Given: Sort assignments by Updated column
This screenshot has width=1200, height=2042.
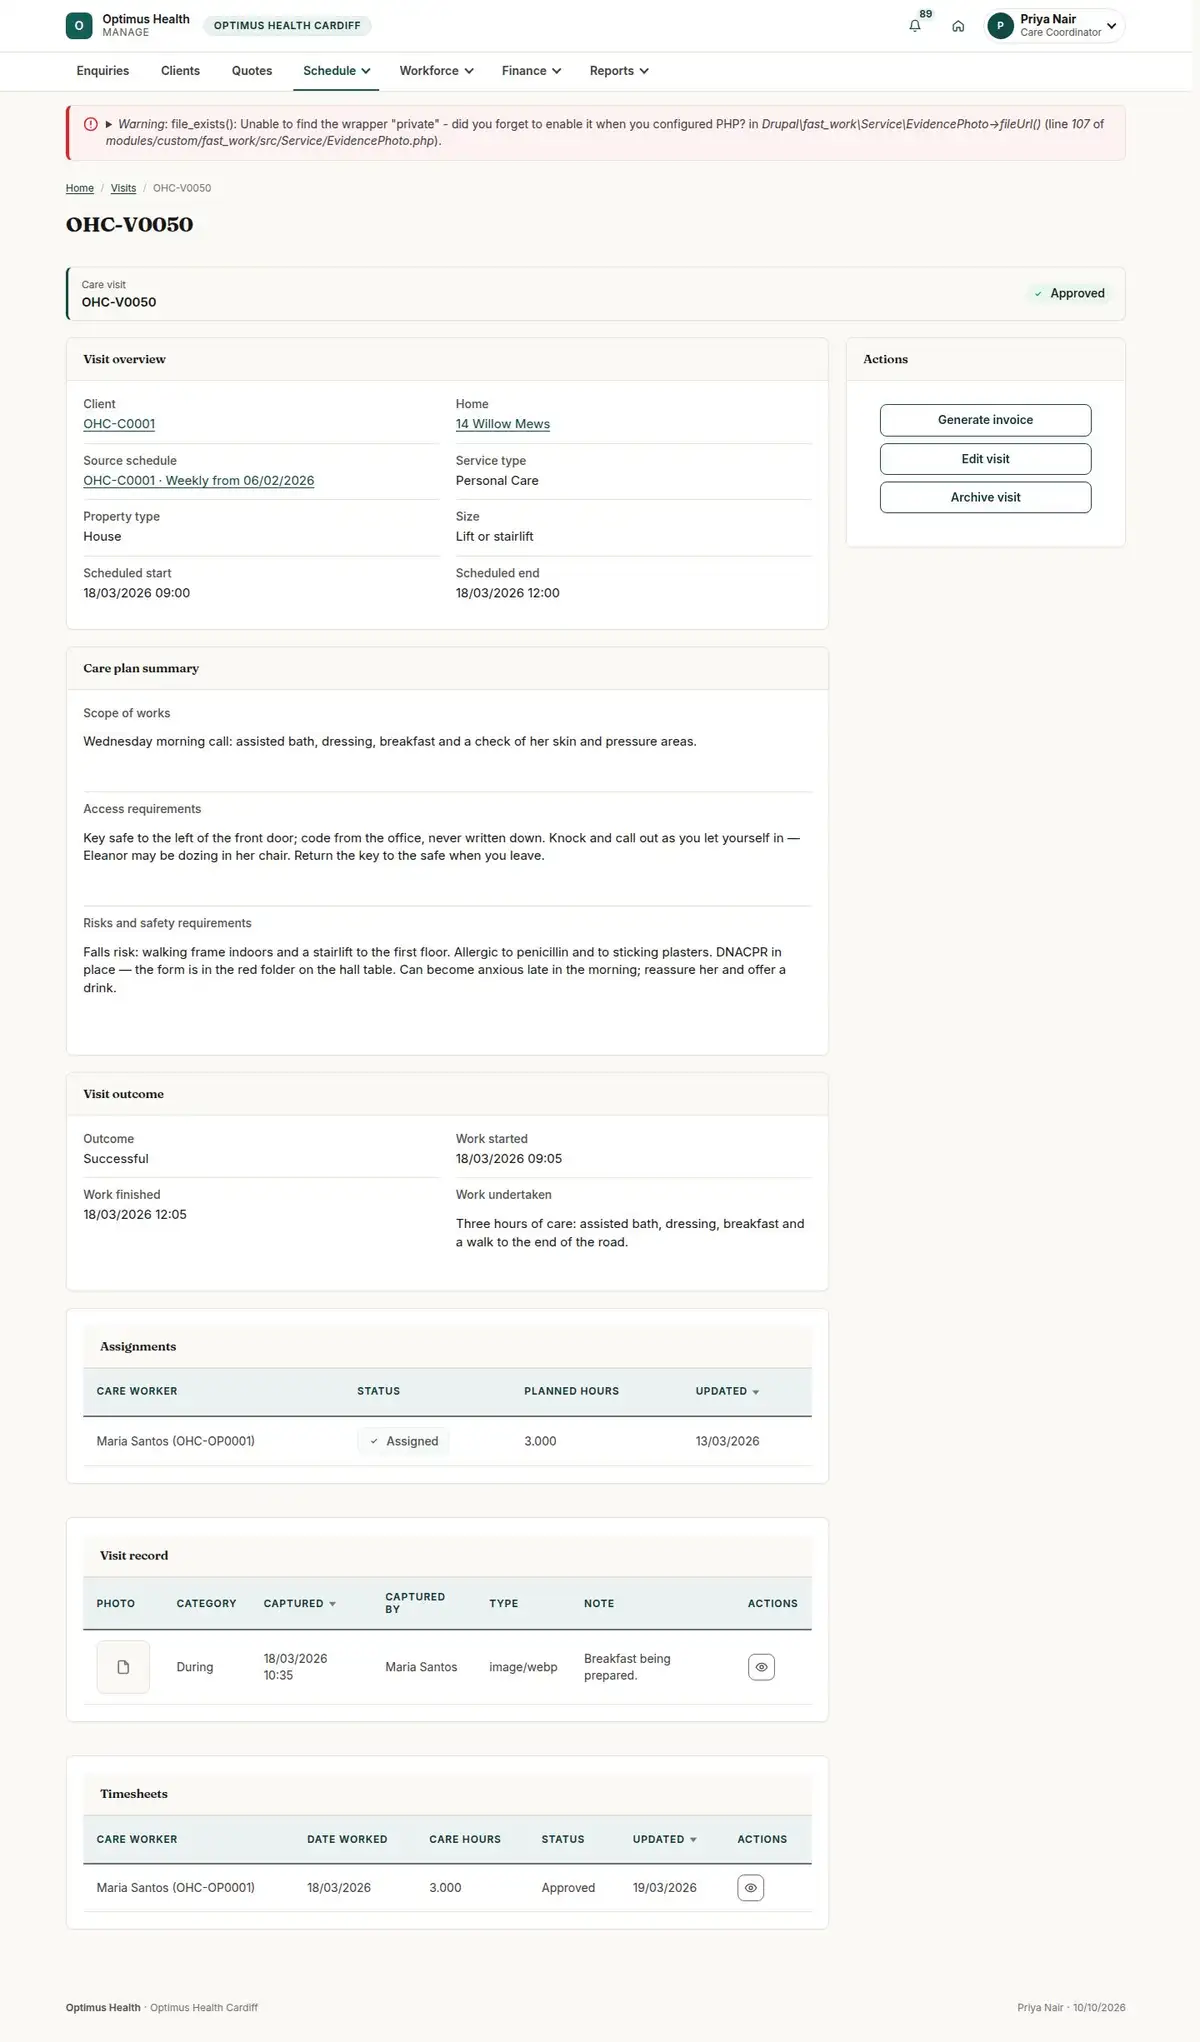Looking at the screenshot, I should pos(727,1391).
